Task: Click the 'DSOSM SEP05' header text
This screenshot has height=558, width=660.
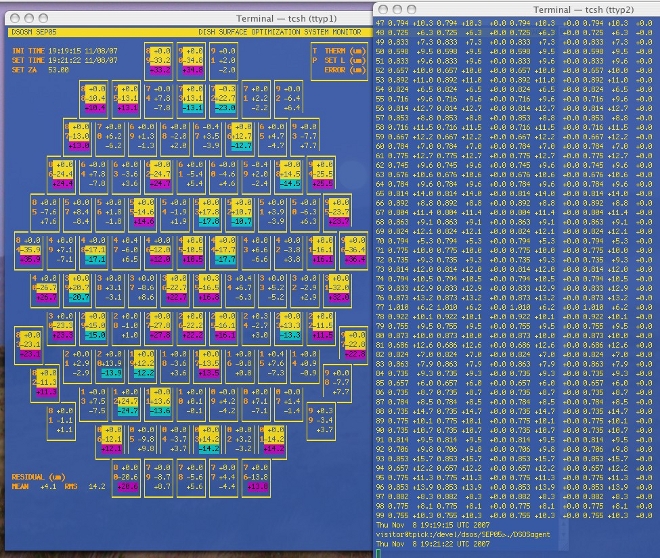Action: [x=34, y=32]
